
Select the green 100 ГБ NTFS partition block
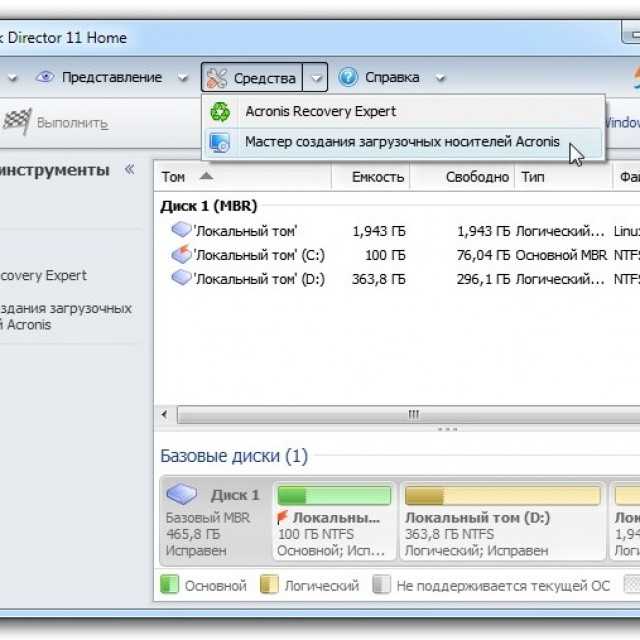pyautogui.click(x=334, y=521)
